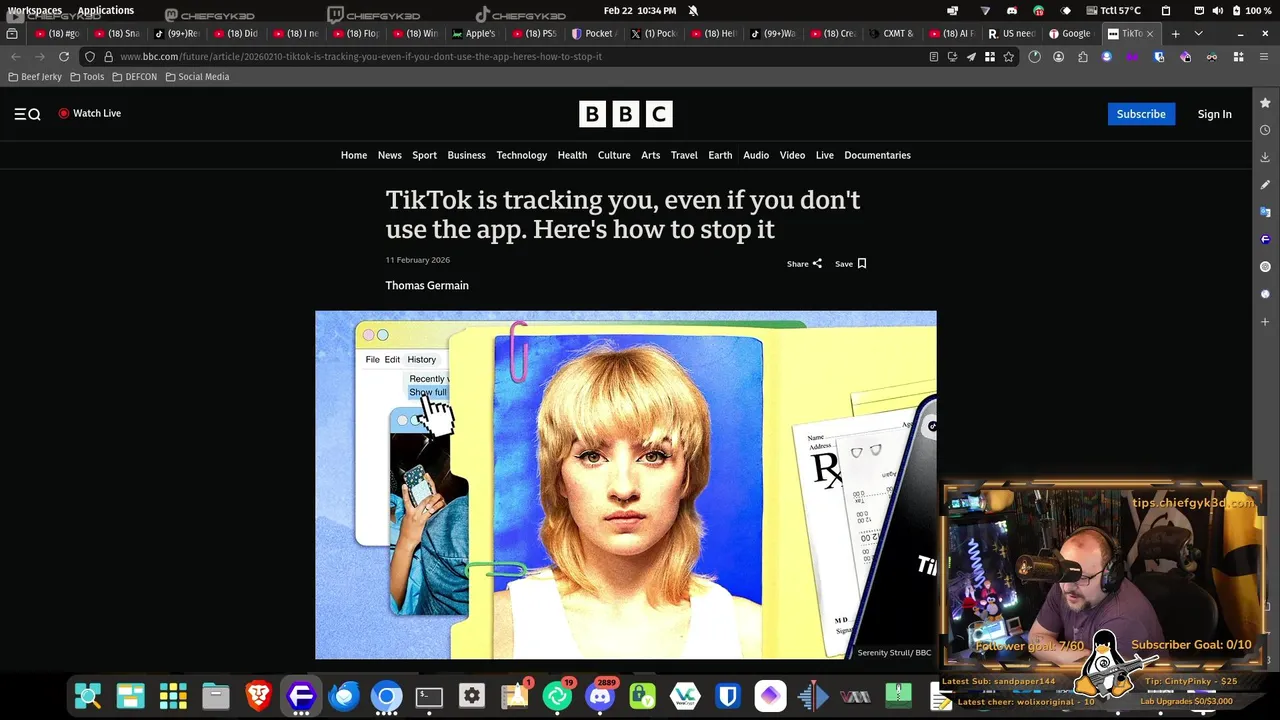The height and width of the screenshot is (720, 1280).
Task: Open history clock in browser sidebar
Action: click(x=1265, y=130)
